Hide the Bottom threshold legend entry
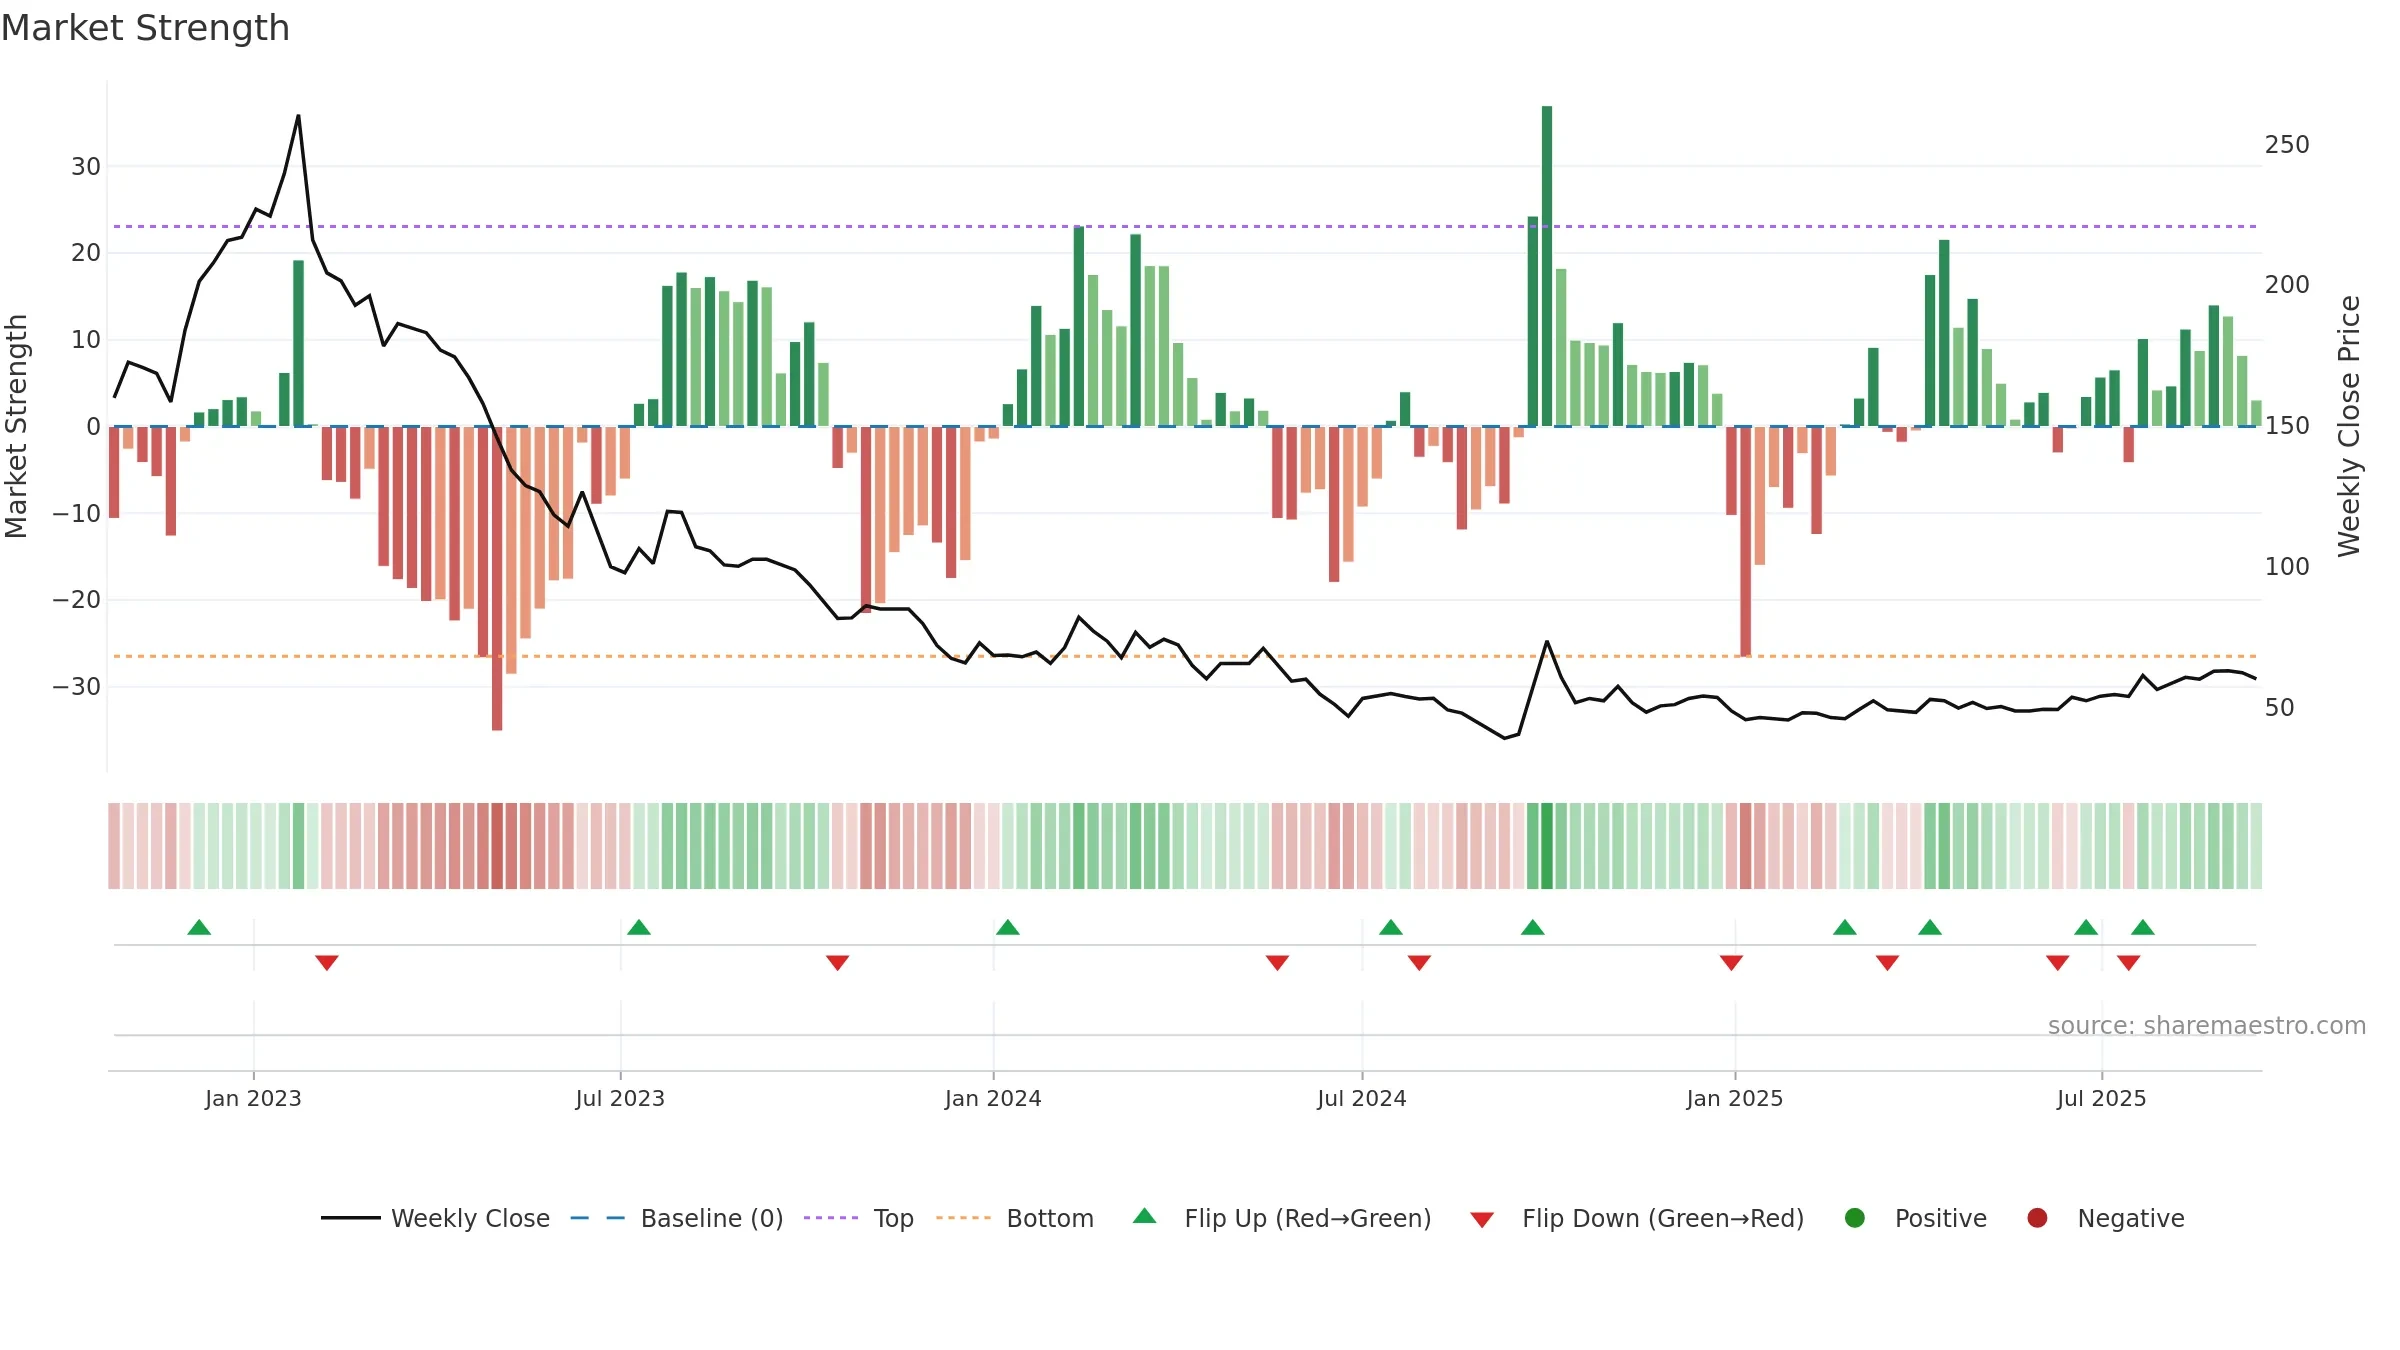Image resolution: width=2400 pixels, height=1350 pixels. 1015,1218
